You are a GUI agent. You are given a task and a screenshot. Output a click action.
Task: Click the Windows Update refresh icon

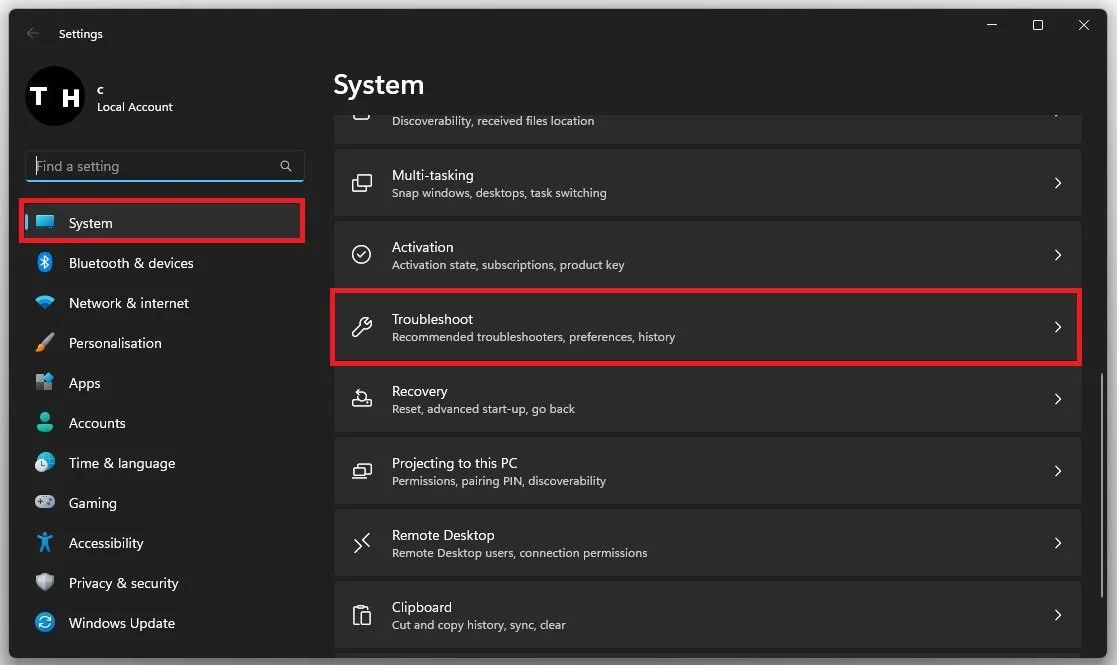click(45, 622)
